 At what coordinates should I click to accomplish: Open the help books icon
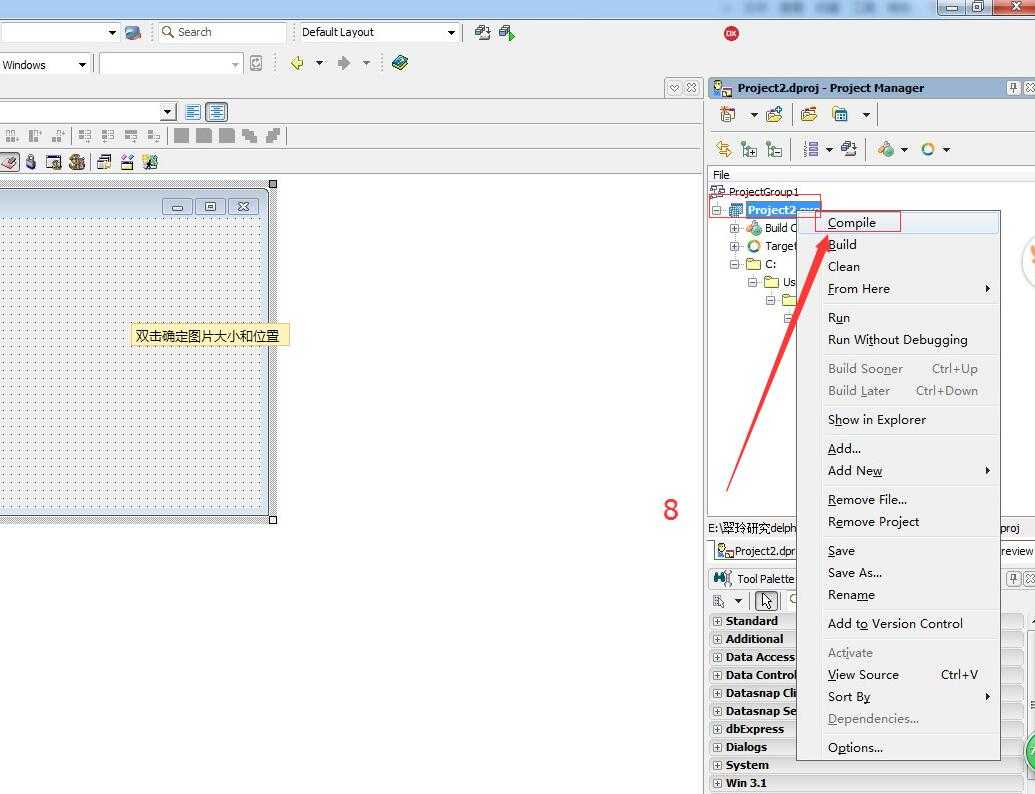(399, 63)
